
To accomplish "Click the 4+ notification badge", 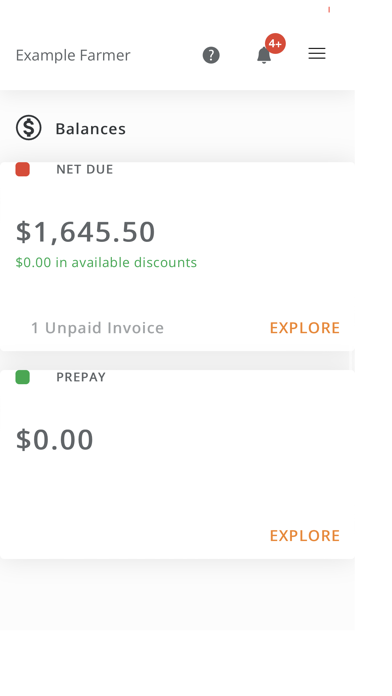I will click(275, 44).
